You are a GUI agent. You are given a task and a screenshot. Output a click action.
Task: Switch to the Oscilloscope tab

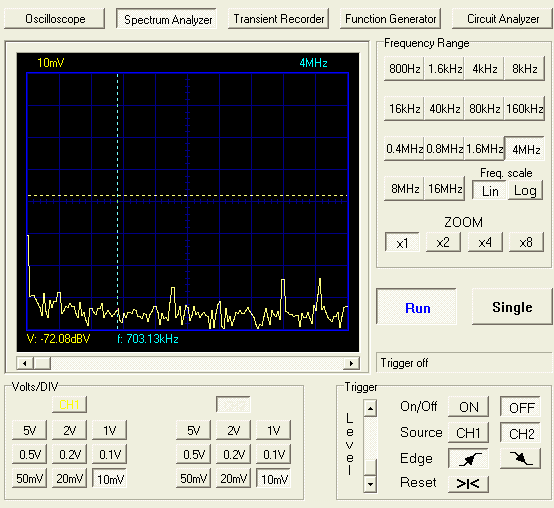(55, 19)
